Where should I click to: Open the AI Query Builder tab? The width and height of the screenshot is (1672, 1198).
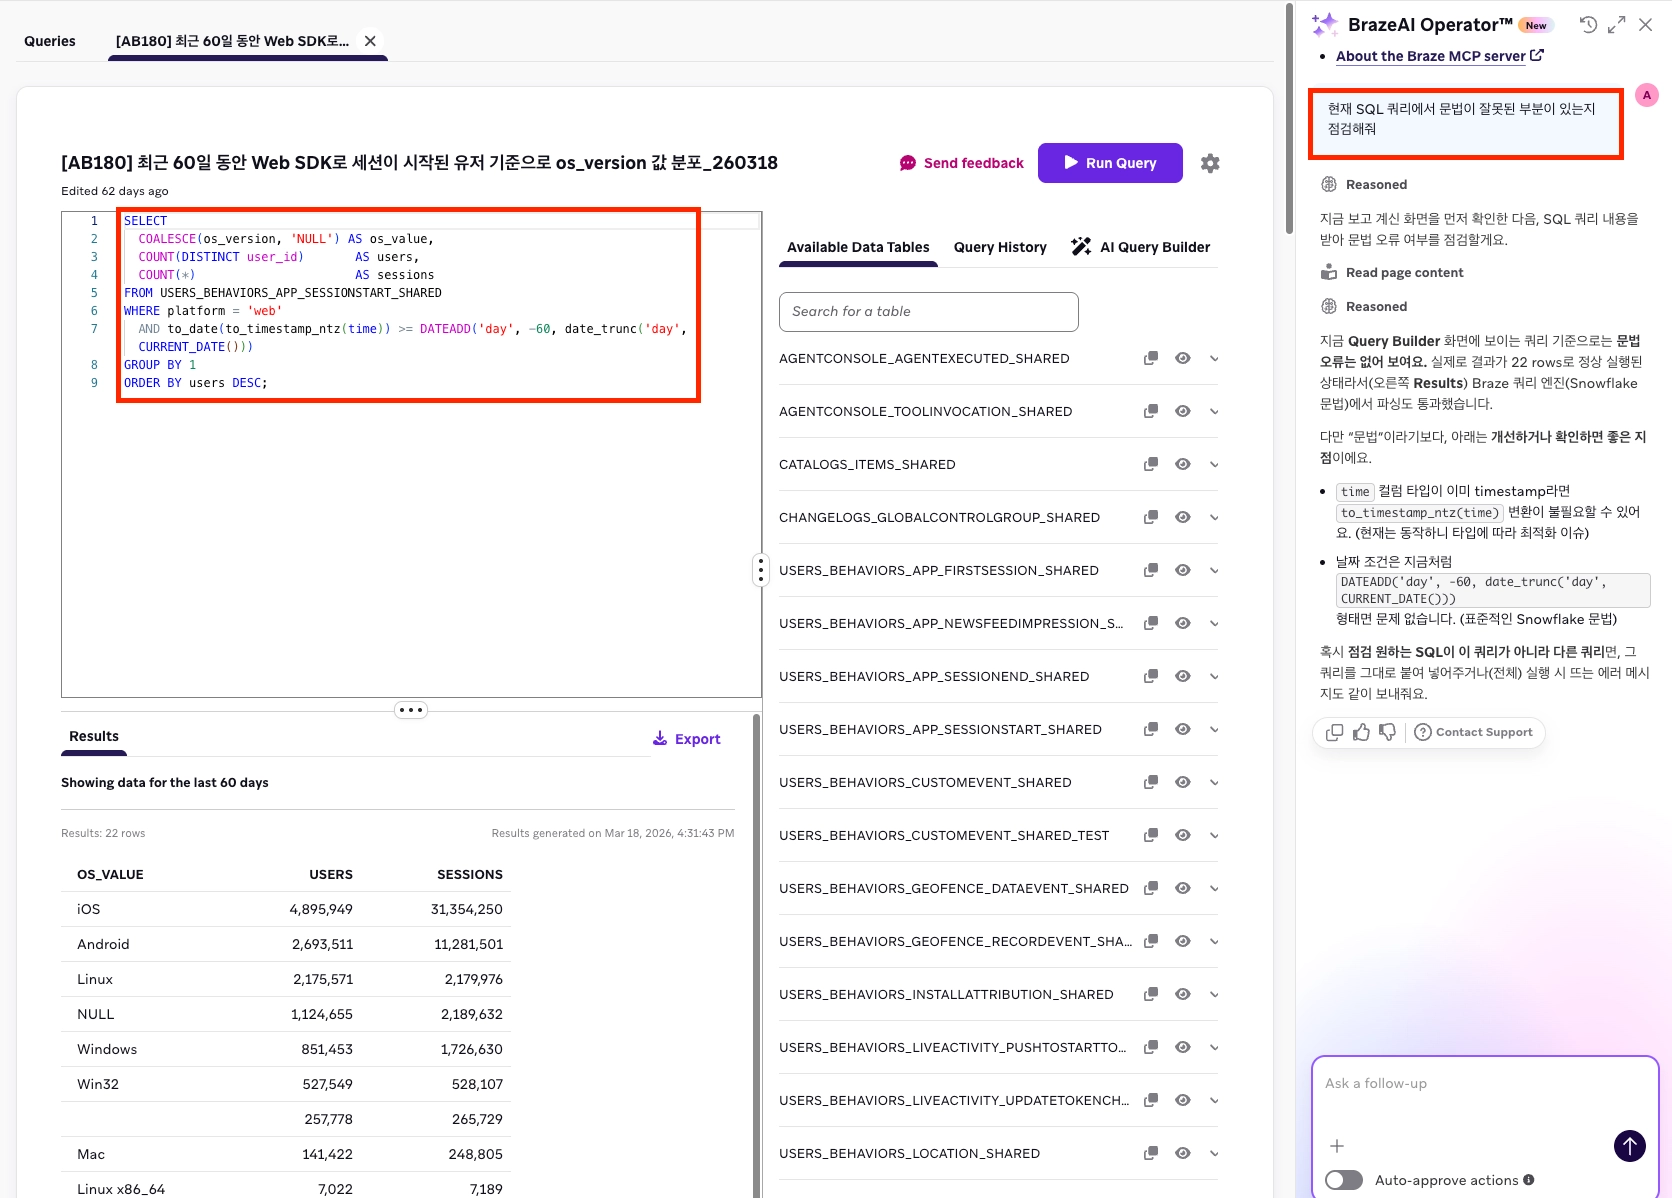tap(1141, 247)
